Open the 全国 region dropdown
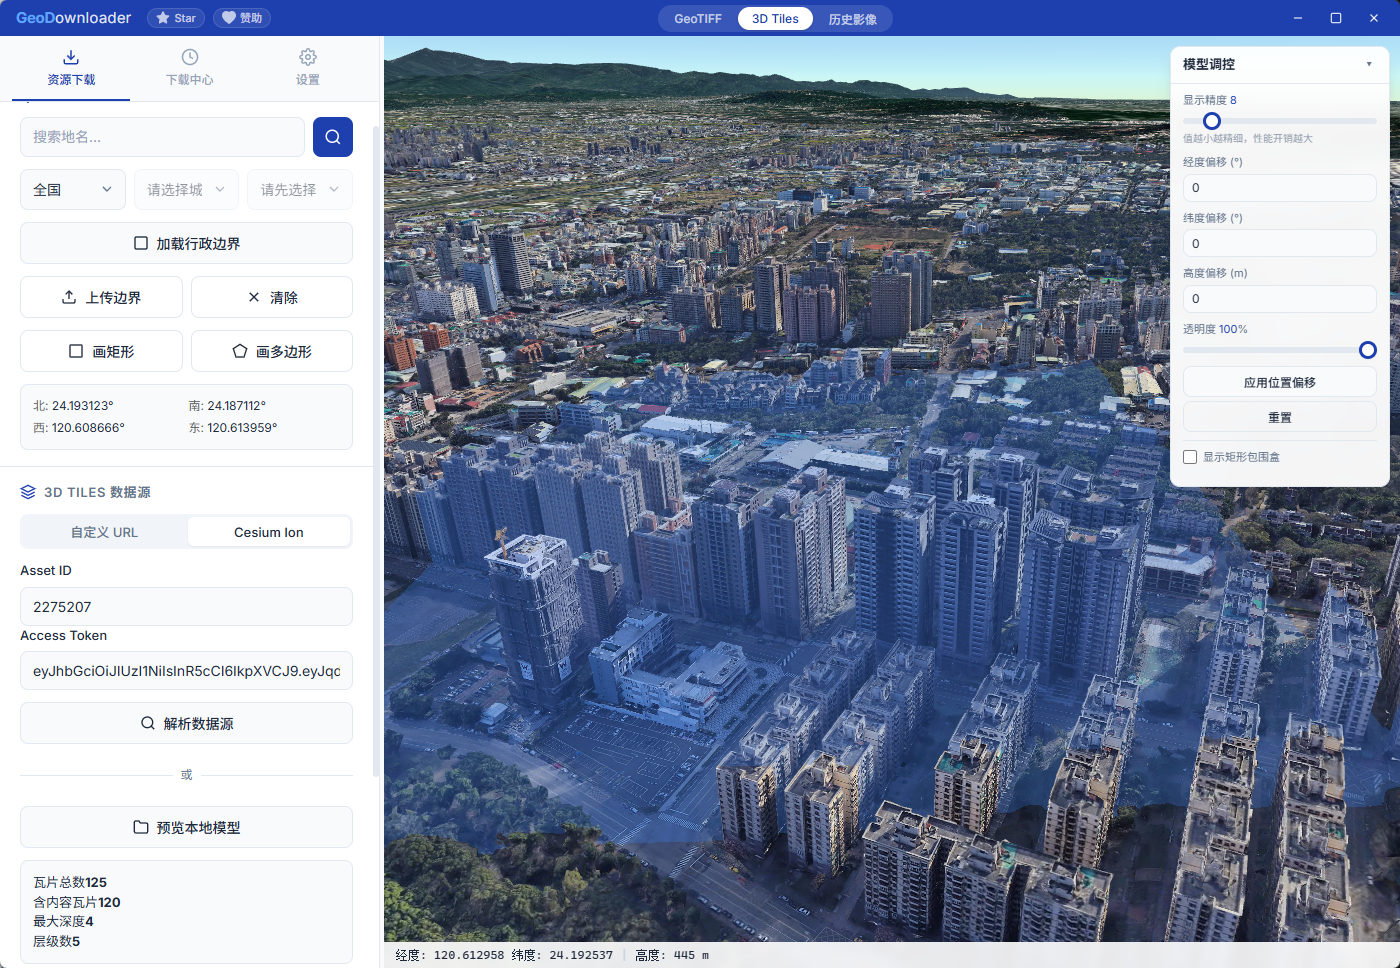The height and width of the screenshot is (968, 1400). tap(72, 189)
